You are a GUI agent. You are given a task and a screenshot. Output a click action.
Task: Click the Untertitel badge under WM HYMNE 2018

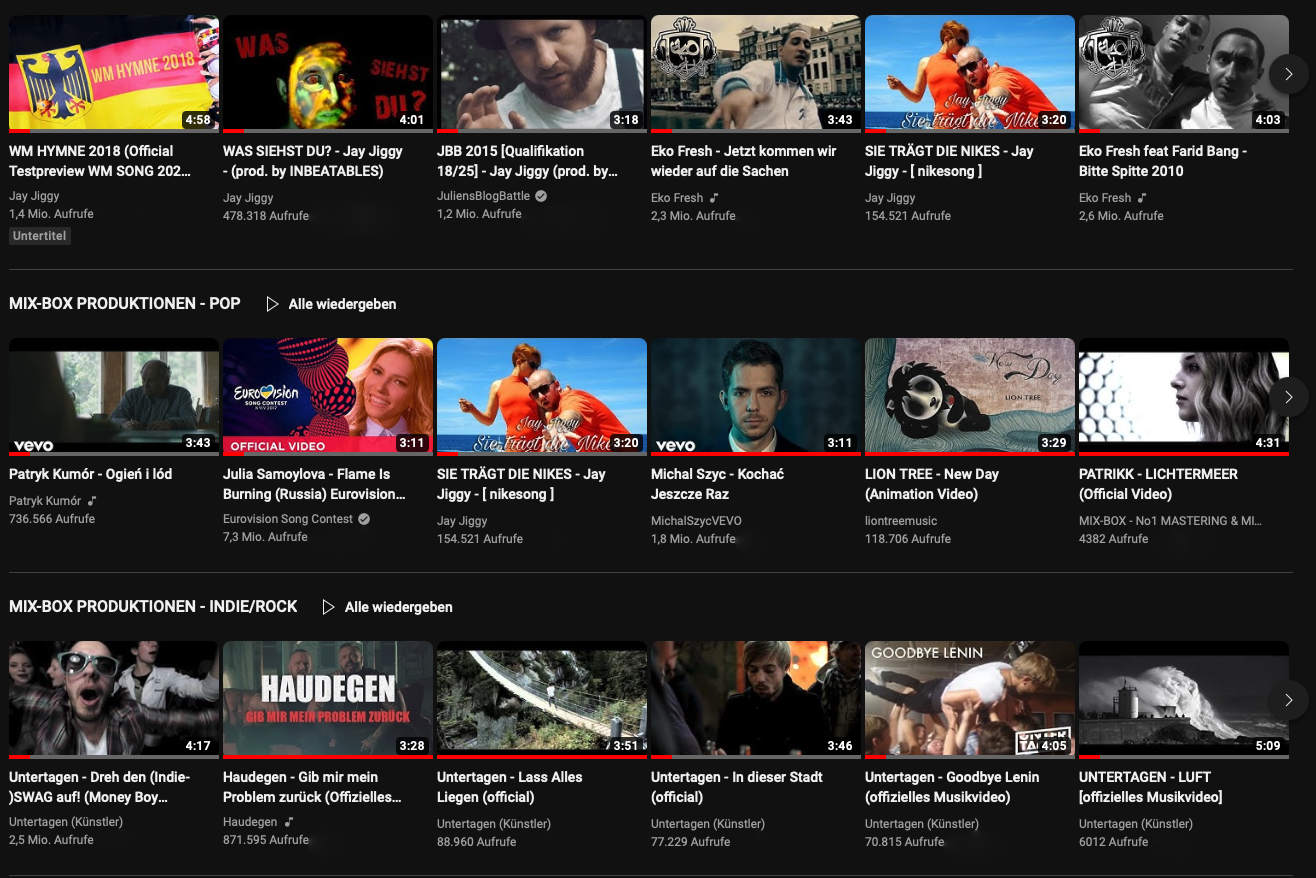40,236
